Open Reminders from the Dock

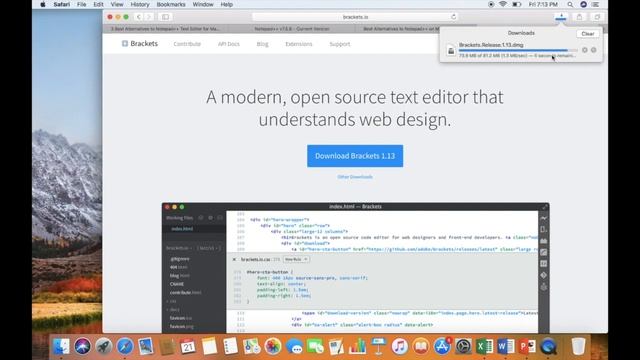(231, 347)
